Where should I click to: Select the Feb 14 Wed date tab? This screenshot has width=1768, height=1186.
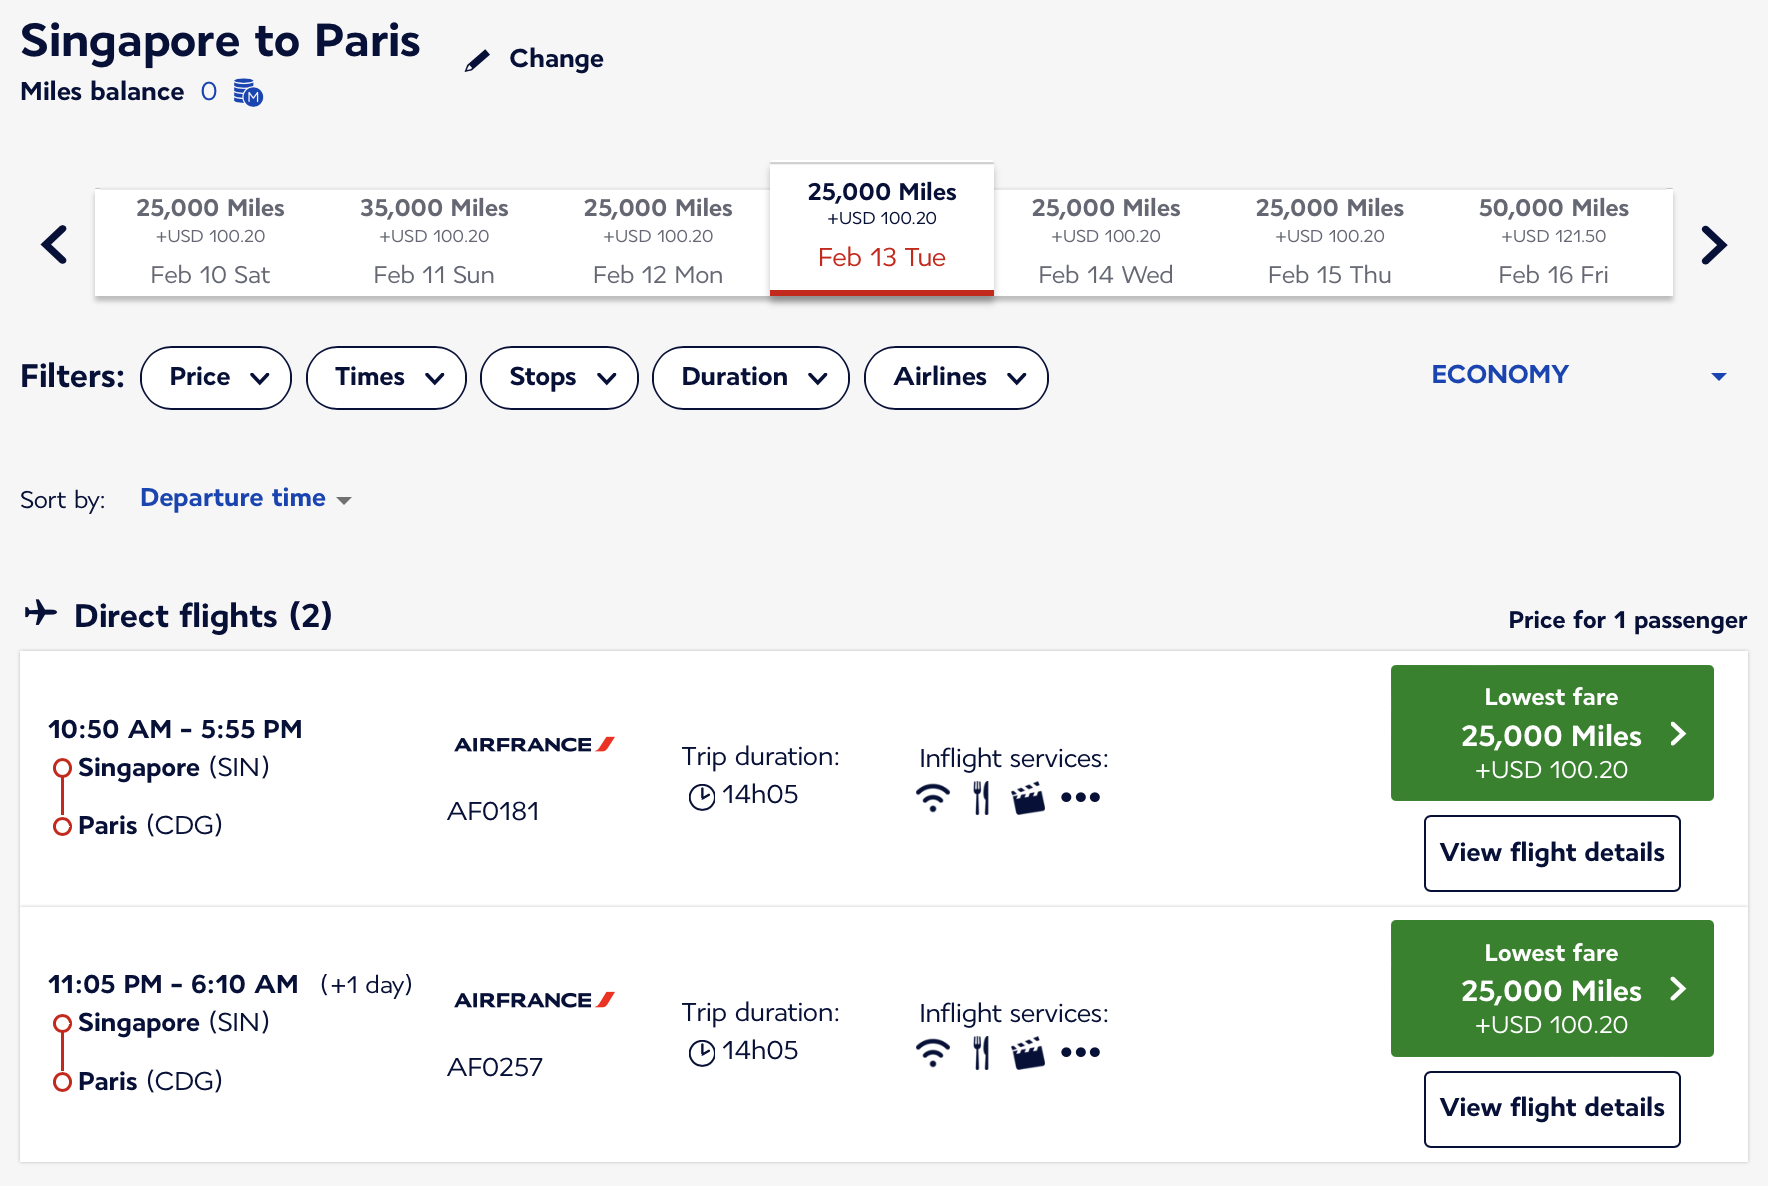1105,243
